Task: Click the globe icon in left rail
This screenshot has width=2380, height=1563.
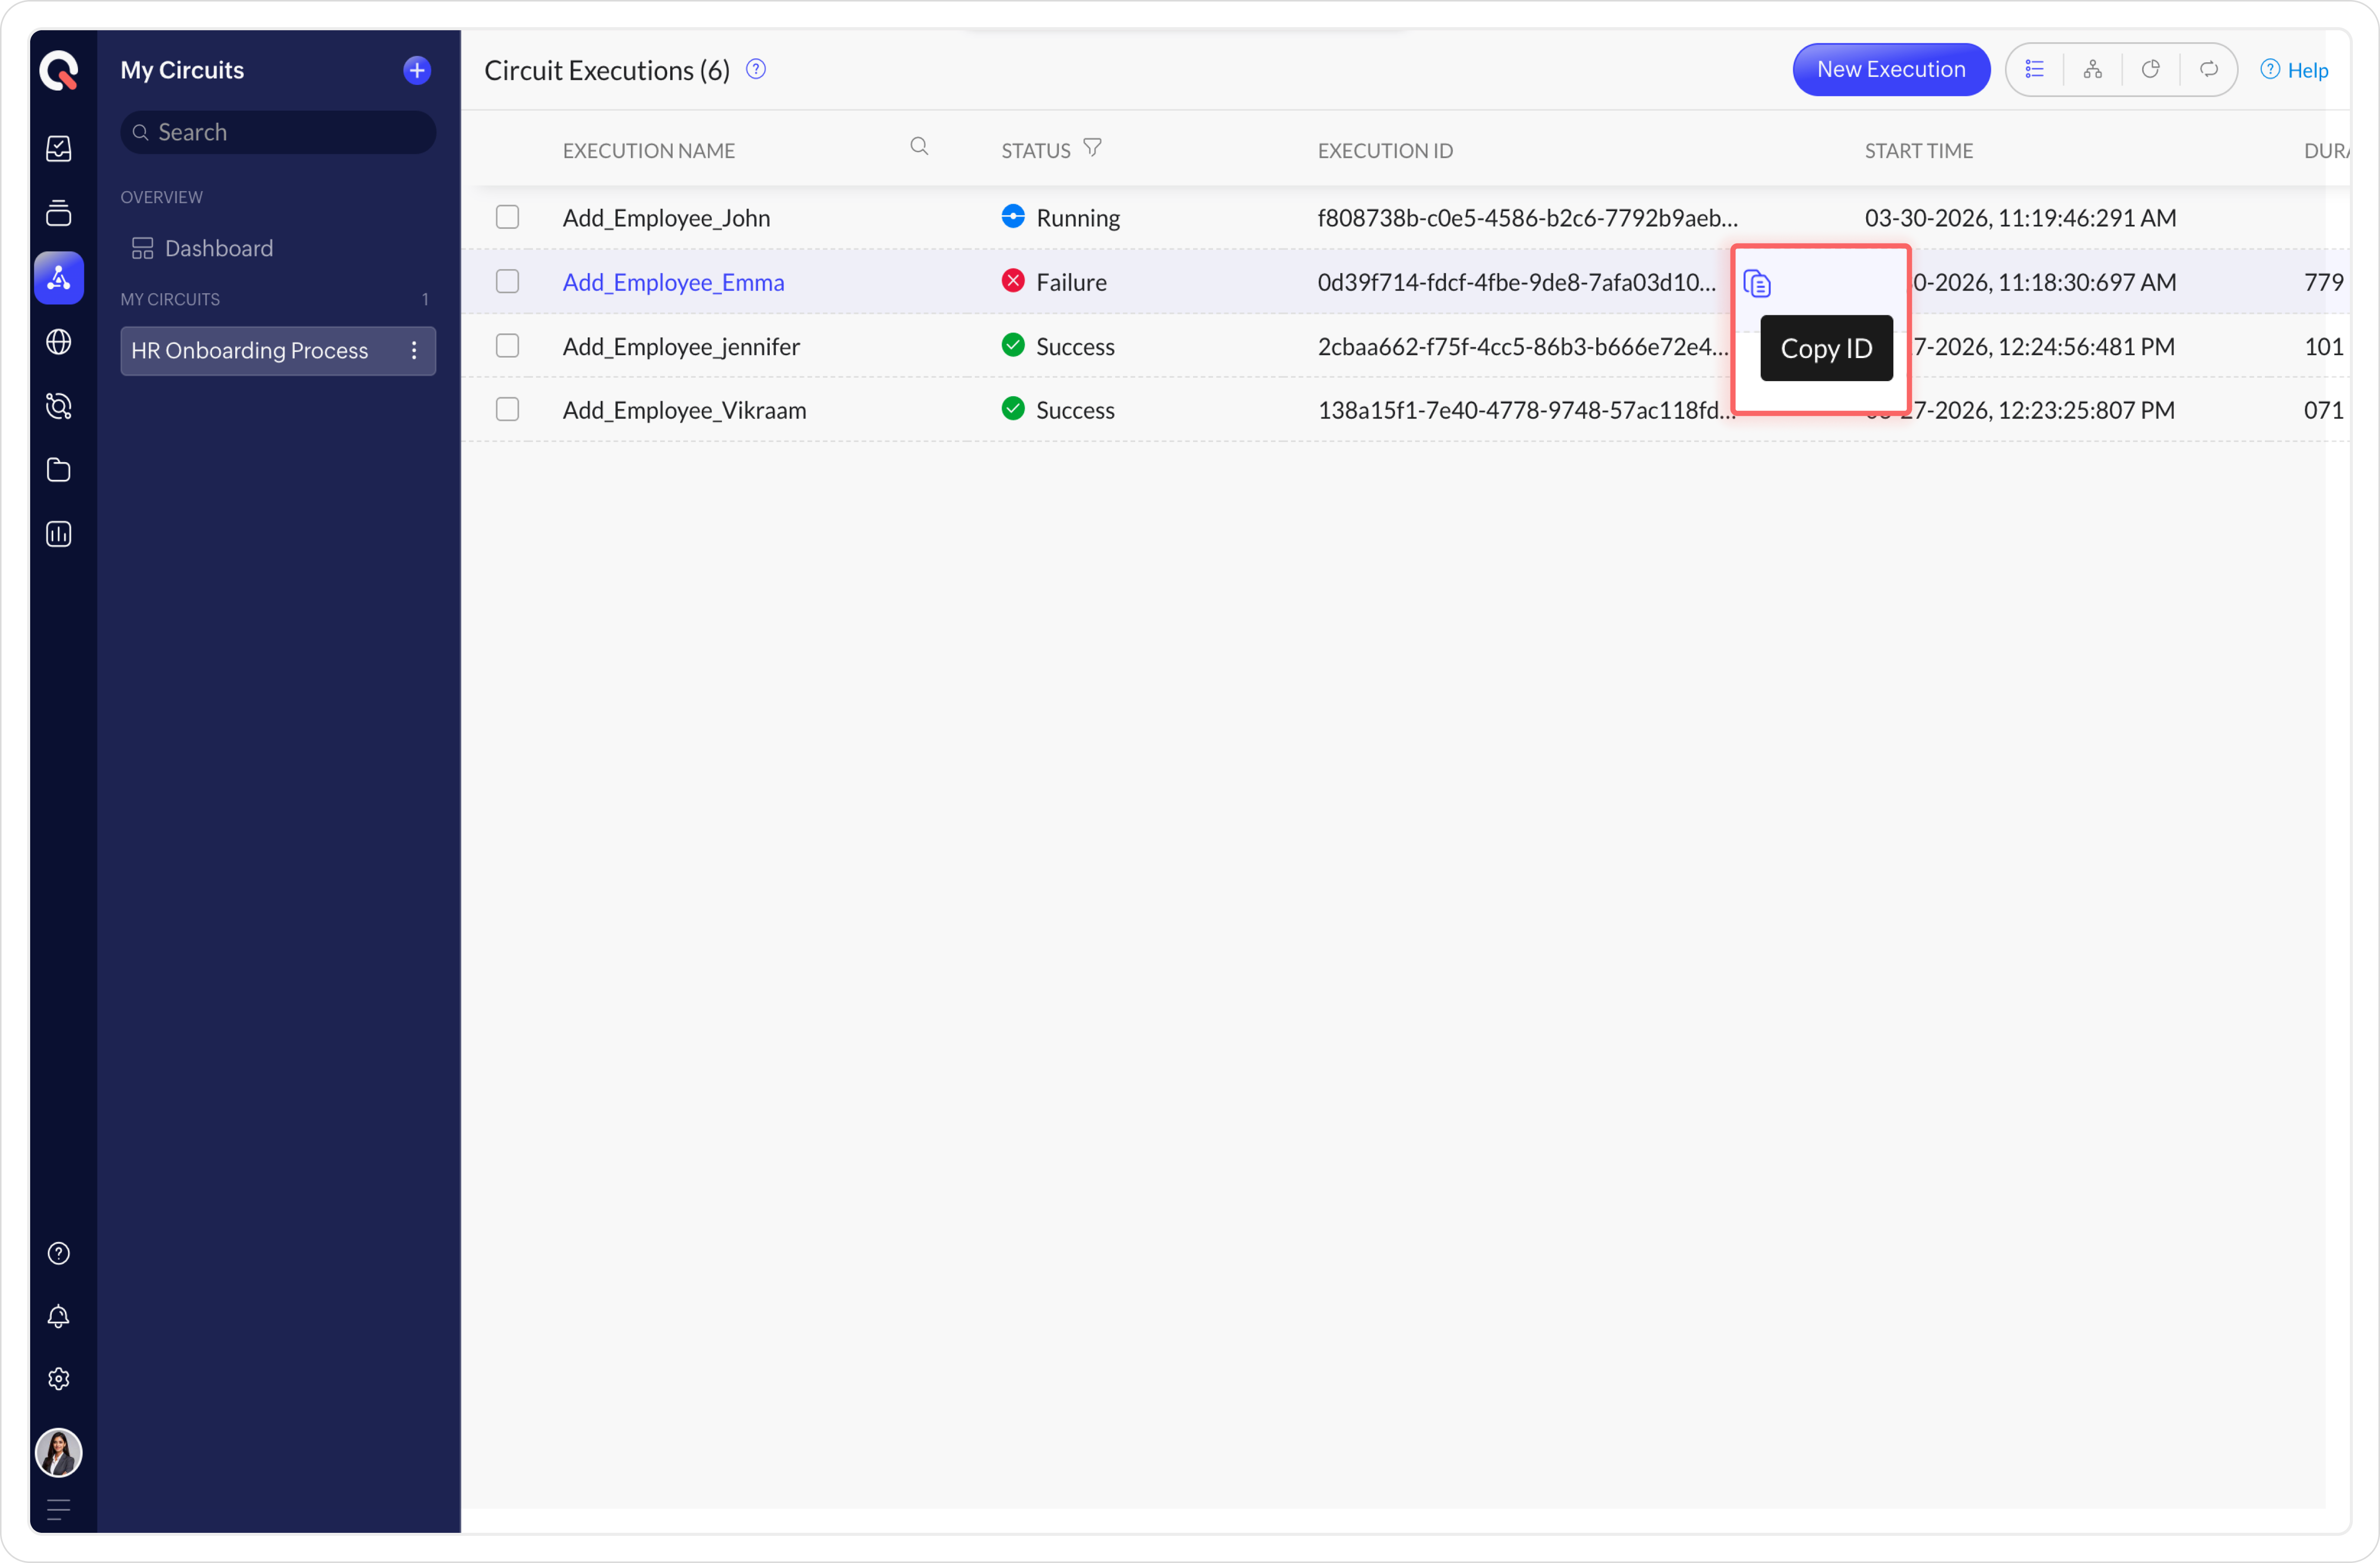Action: click(59, 342)
